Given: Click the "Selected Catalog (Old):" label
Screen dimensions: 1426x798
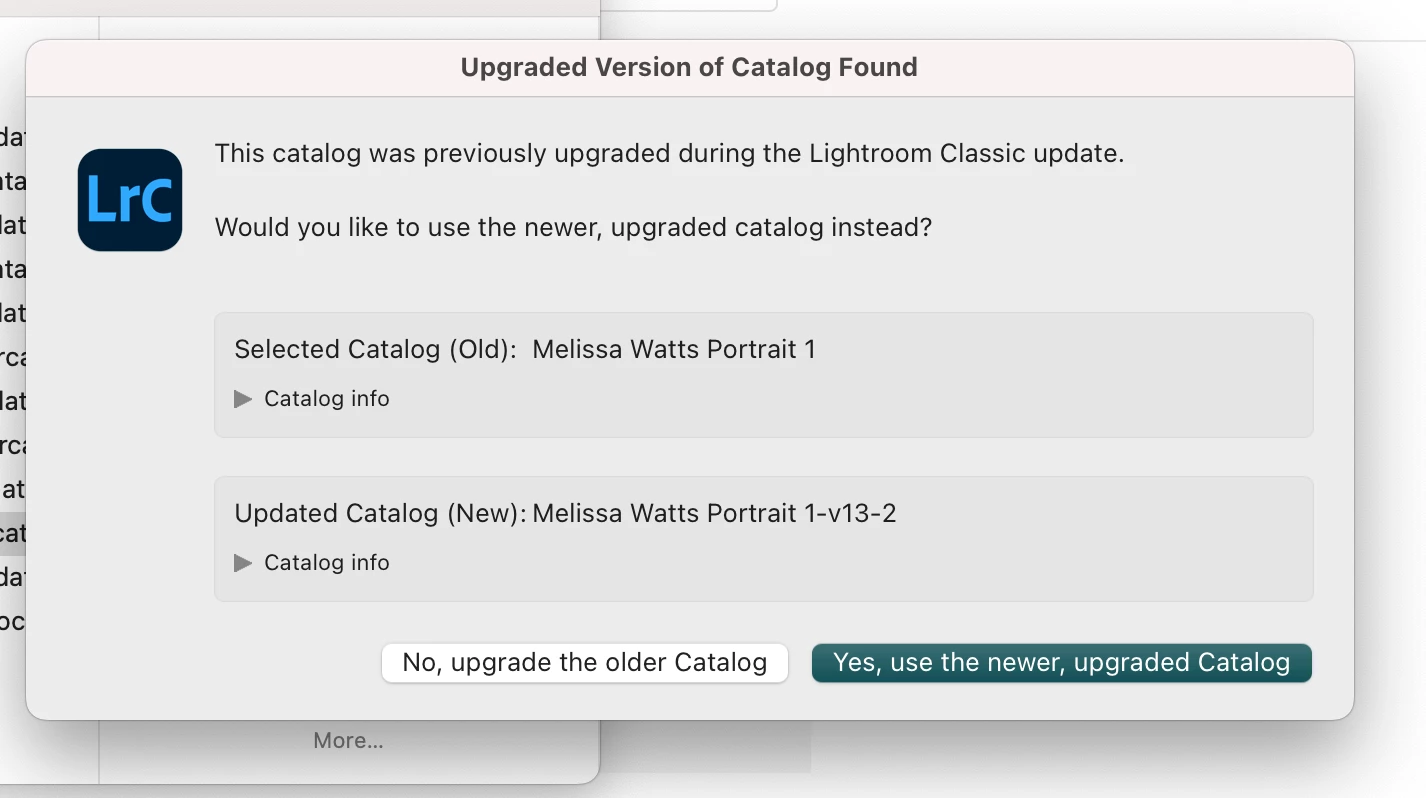Looking at the screenshot, I should pos(376,350).
